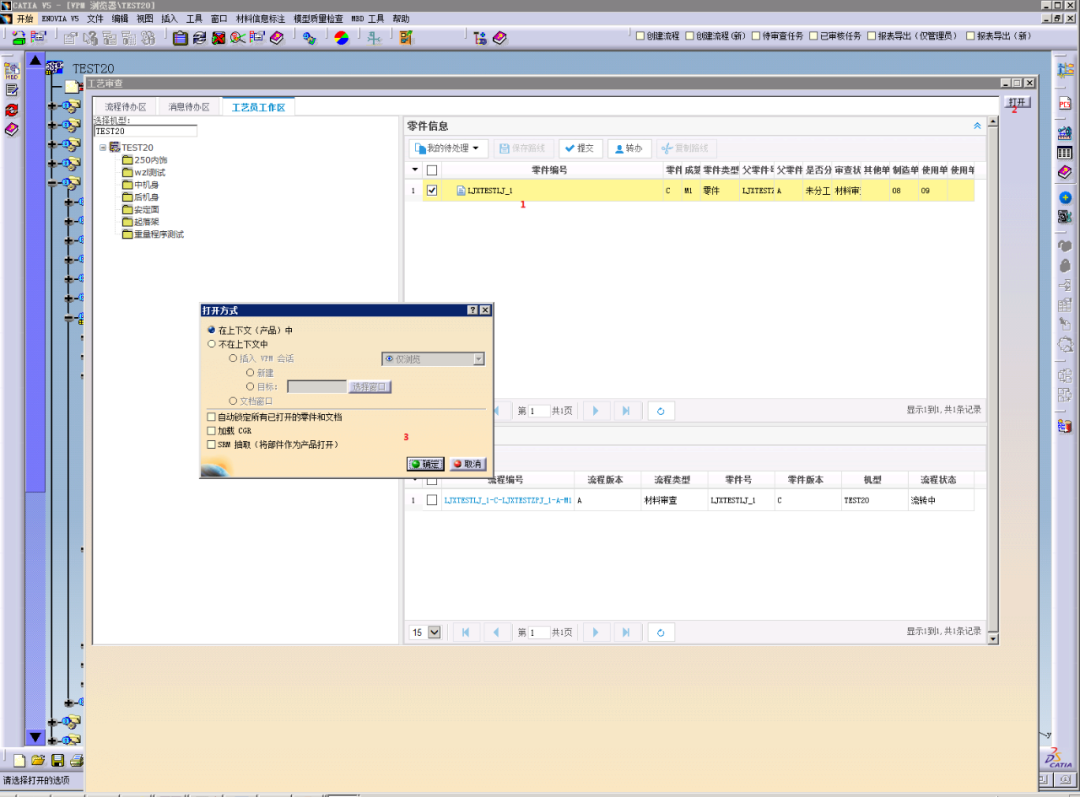
Task: Click the green refresh icon in top toolbar
Action: click(19, 38)
